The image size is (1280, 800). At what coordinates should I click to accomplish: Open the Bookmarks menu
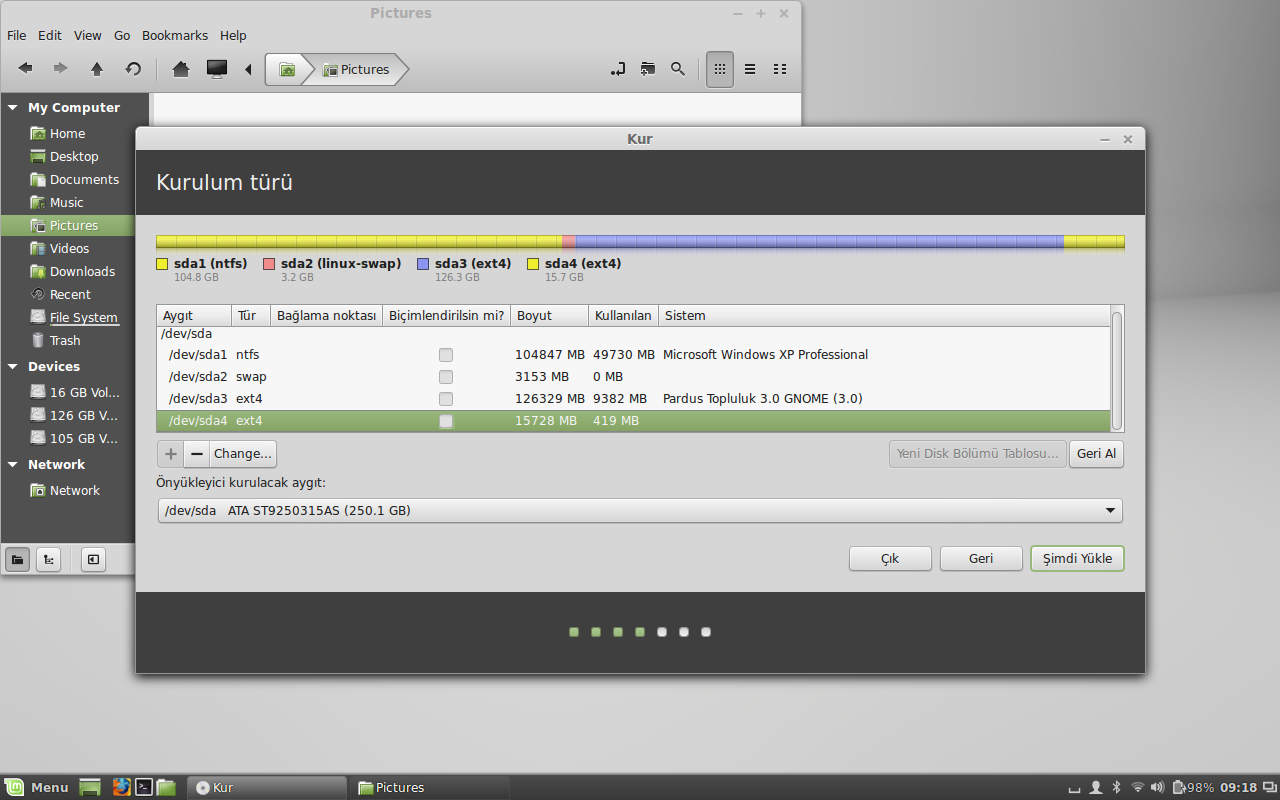pyautogui.click(x=175, y=35)
